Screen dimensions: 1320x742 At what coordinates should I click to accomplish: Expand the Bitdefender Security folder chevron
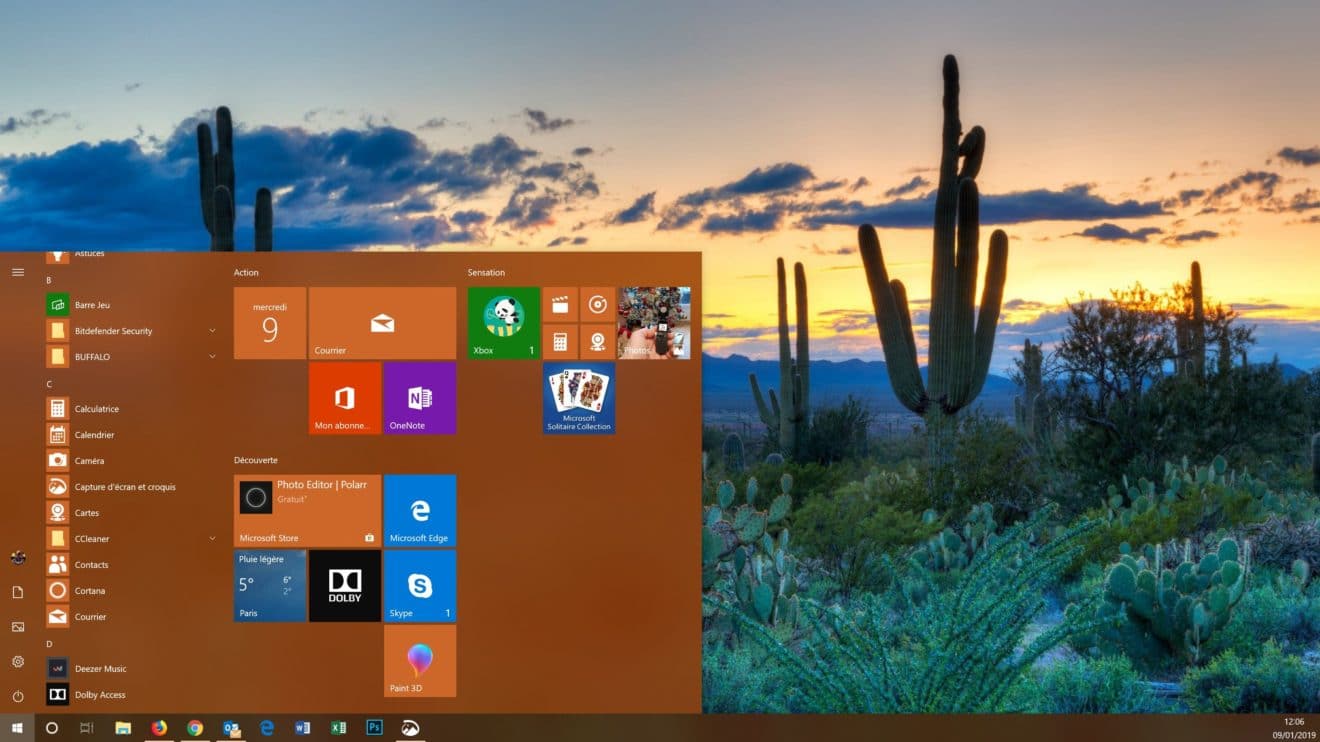(x=212, y=331)
